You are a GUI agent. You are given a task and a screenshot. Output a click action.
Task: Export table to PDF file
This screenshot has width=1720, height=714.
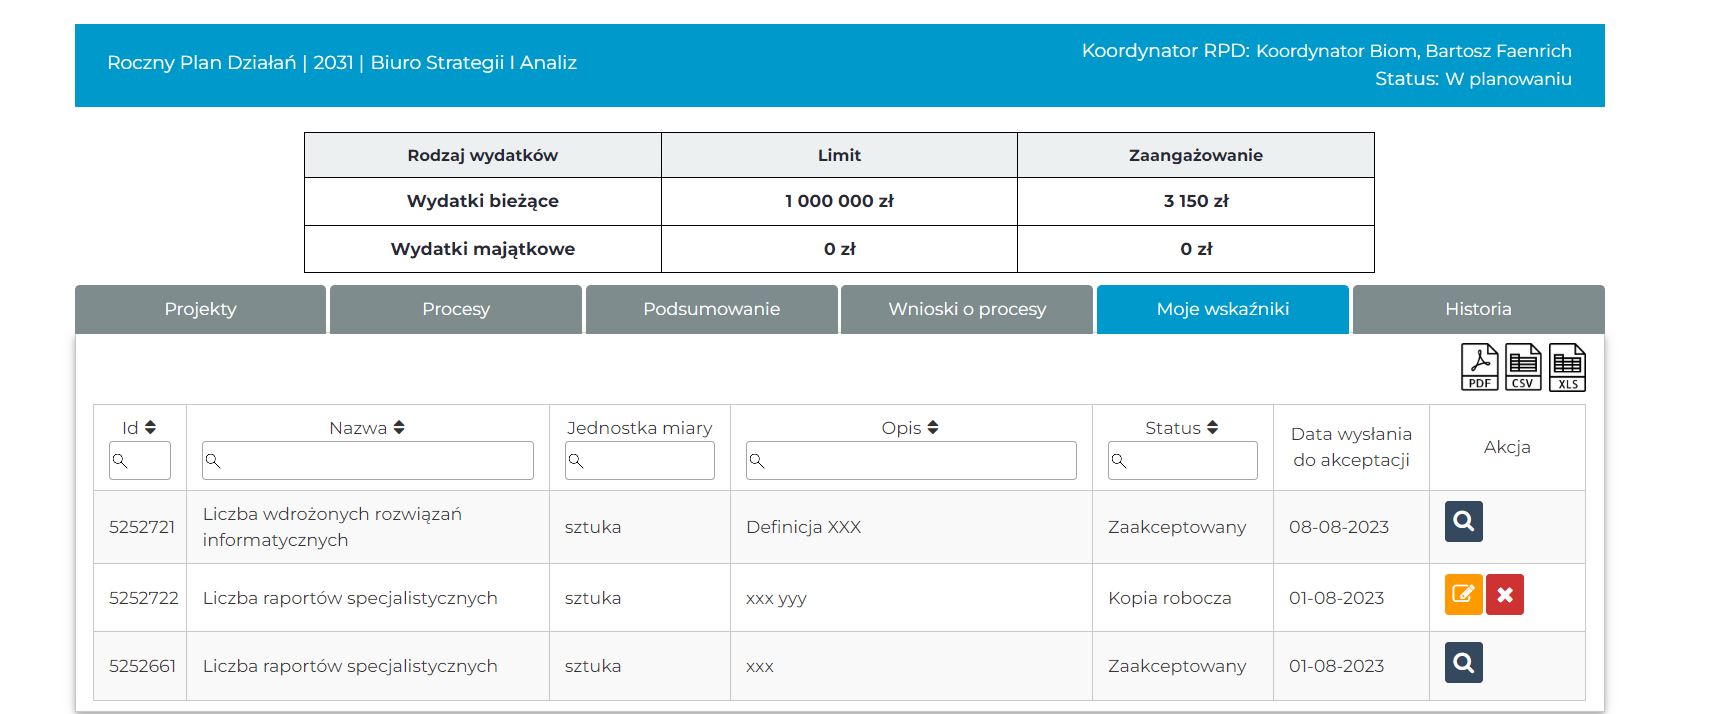[x=1479, y=367]
